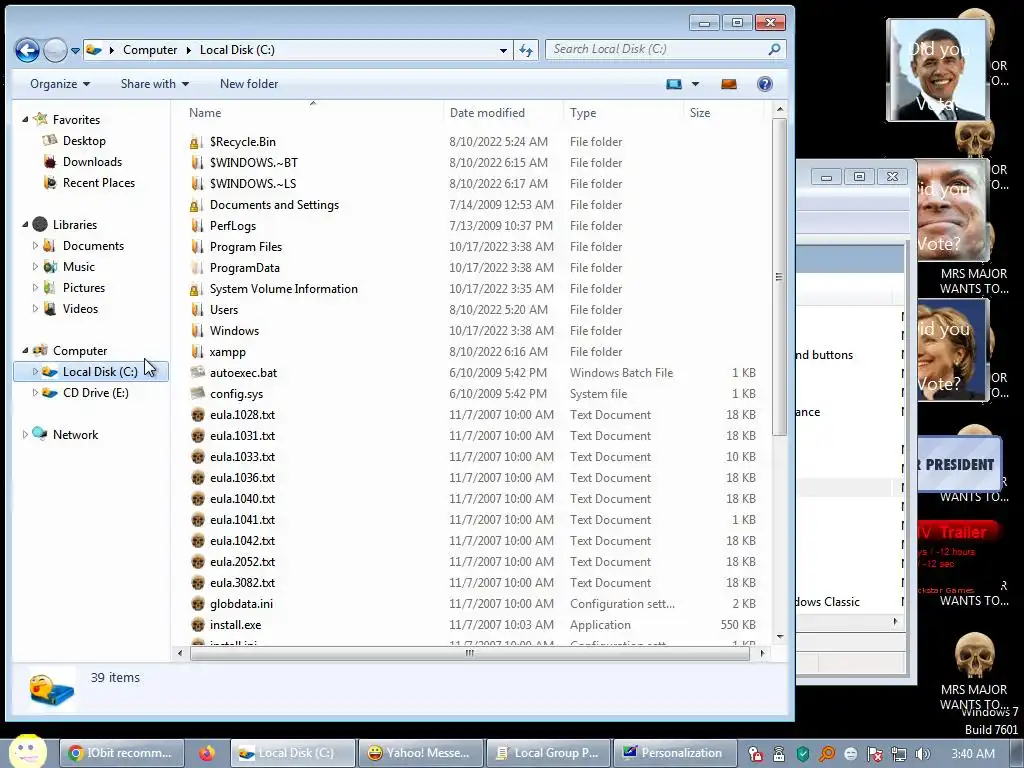The image size is (1024, 768).
Task: Click the horizontal scrollbar thumb in file list
Action: pos(470,653)
